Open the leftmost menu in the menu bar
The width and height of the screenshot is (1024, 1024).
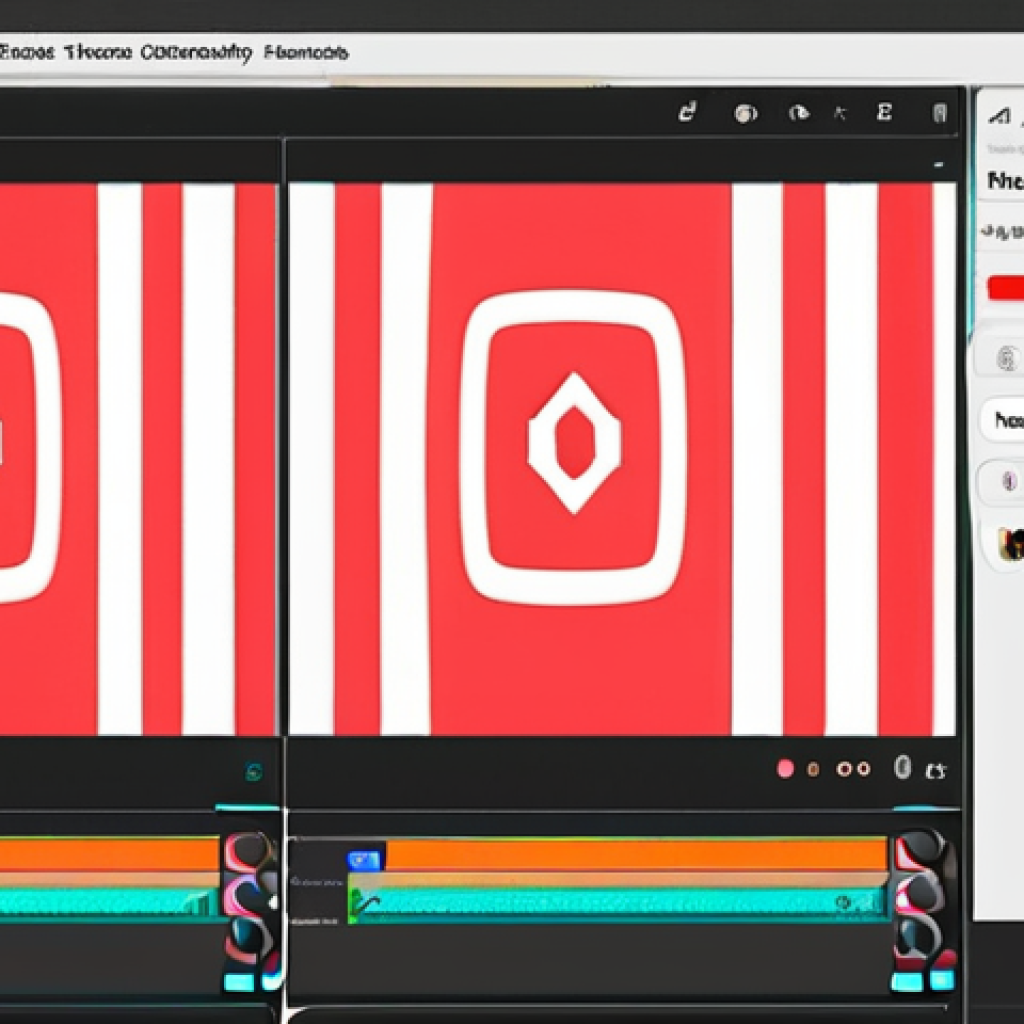point(26,52)
